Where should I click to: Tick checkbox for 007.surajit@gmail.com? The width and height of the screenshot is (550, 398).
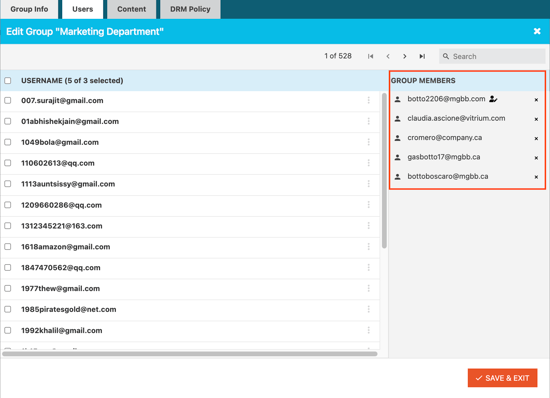click(8, 101)
